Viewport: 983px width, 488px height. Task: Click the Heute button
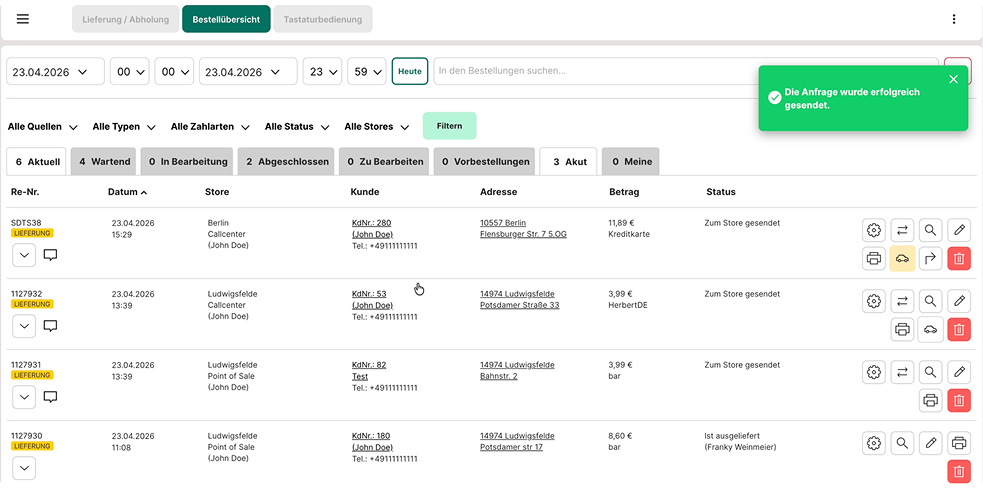coord(410,72)
